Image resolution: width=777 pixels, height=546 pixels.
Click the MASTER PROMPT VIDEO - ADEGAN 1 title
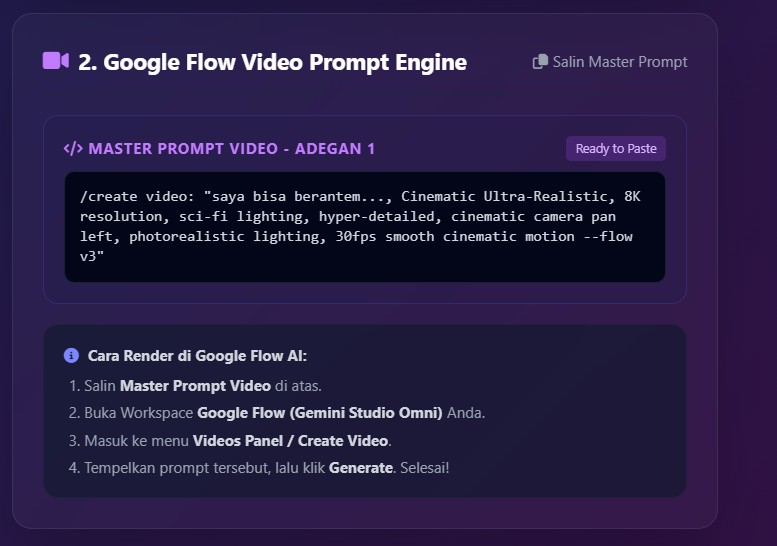click(231, 149)
